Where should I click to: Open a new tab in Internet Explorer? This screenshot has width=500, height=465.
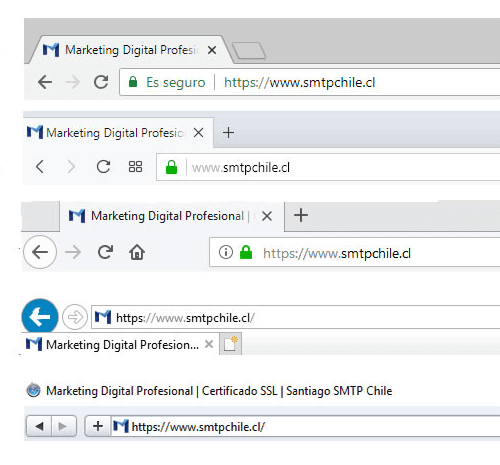pos(230,344)
